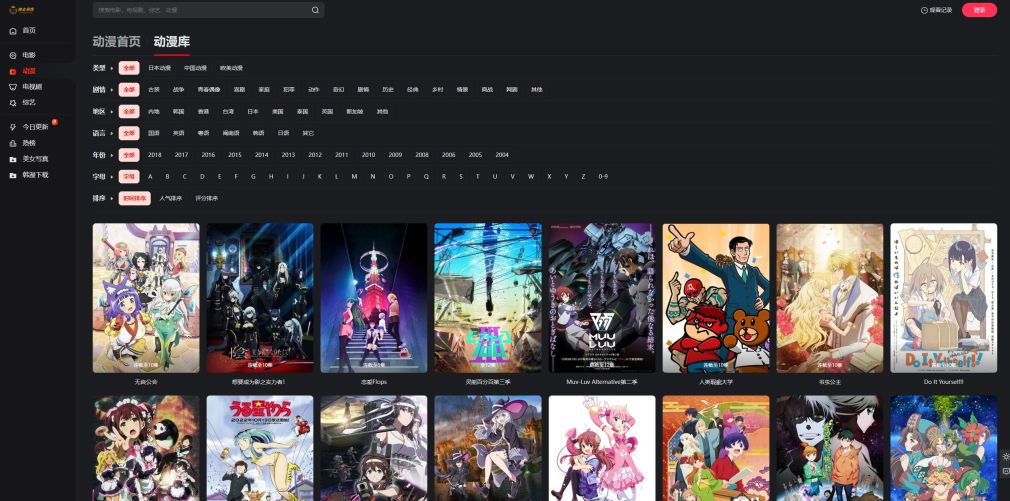1010x501 pixels.
Task: Open the 热榜 hot ranking sidebar icon
Action: pos(13,143)
